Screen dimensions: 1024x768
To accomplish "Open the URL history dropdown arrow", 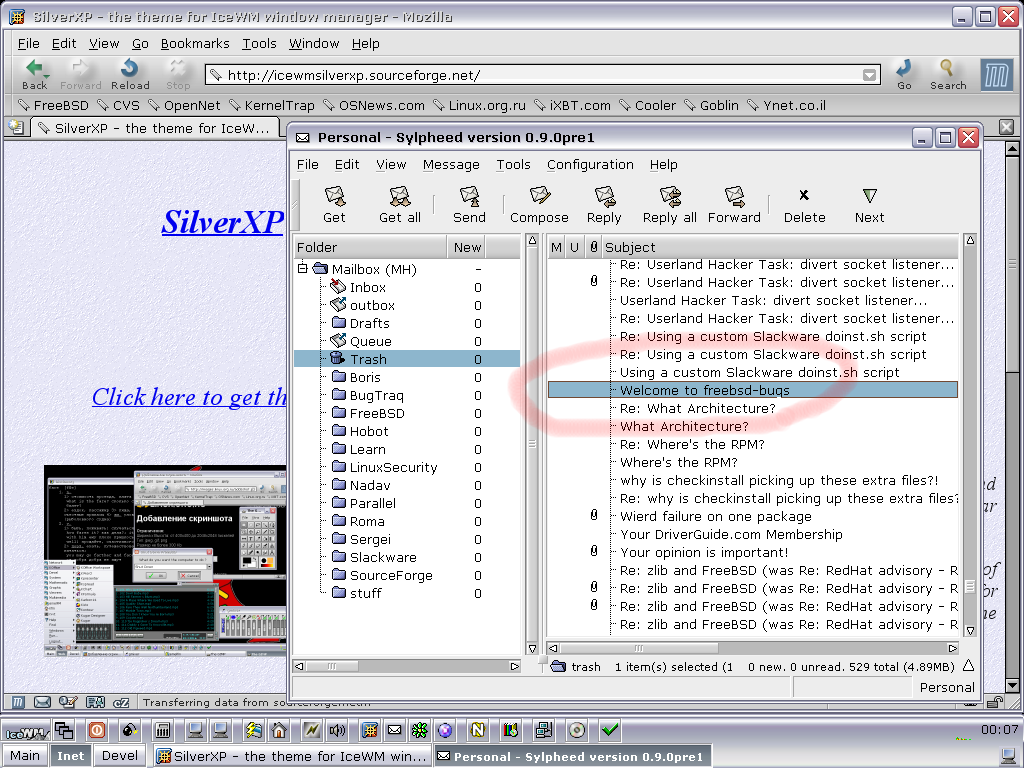I will [869, 75].
